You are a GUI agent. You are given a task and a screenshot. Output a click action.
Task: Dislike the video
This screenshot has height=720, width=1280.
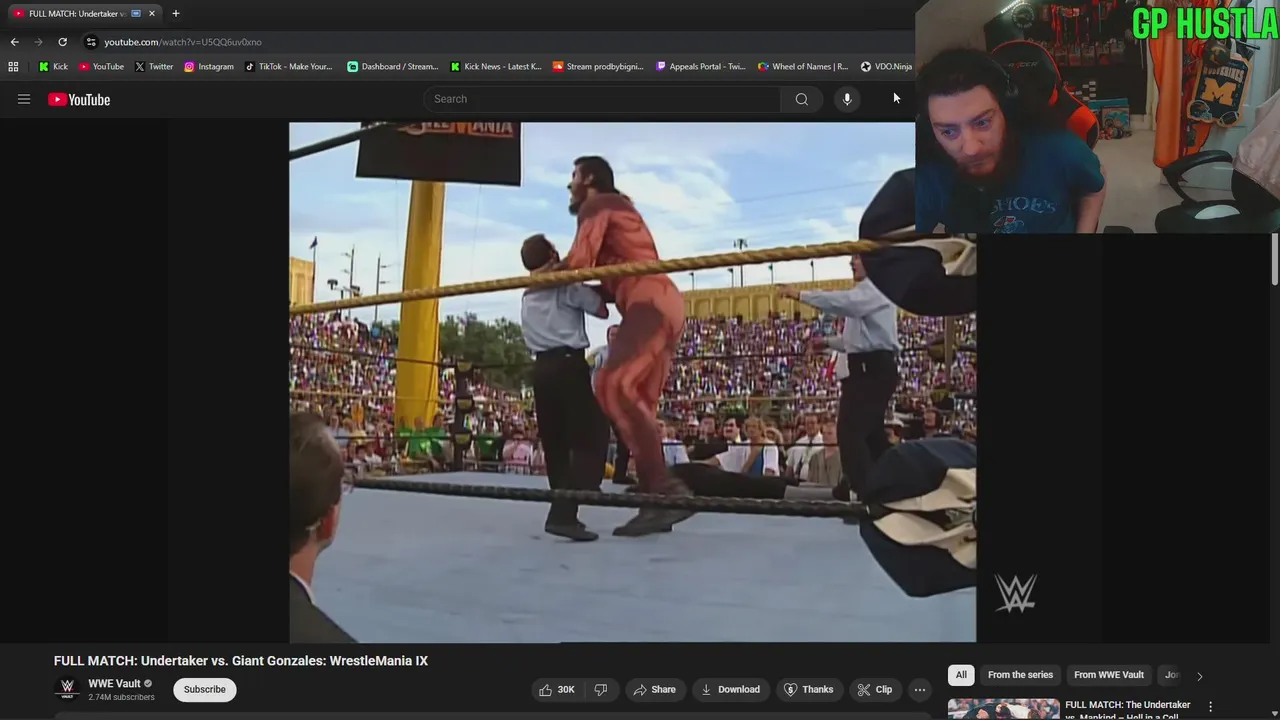click(x=601, y=689)
